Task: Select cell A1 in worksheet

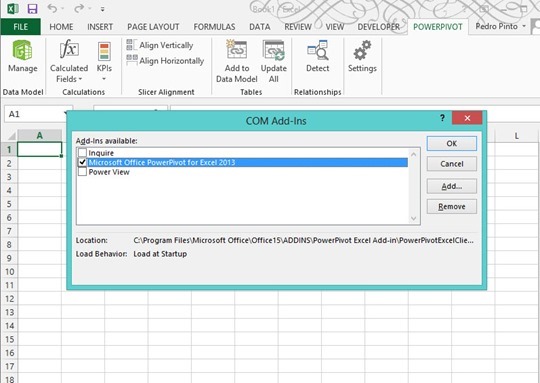Action: (40, 149)
